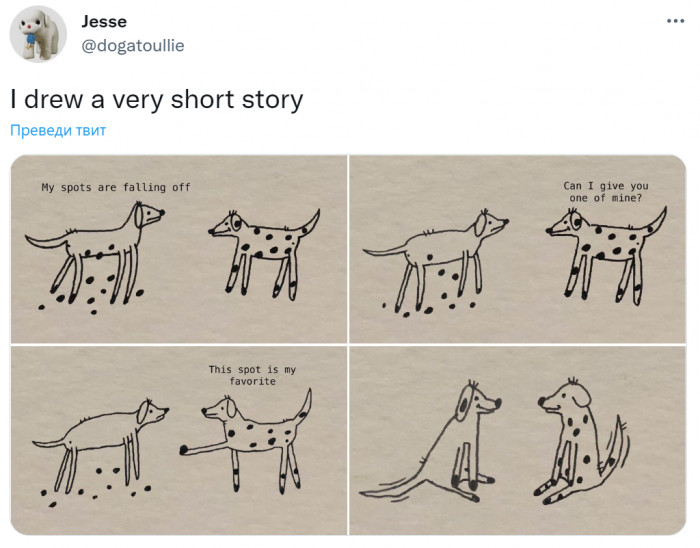The height and width of the screenshot is (548, 700).
Task: Click the spotless dog in the favorite spot panel
Action: (101, 444)
